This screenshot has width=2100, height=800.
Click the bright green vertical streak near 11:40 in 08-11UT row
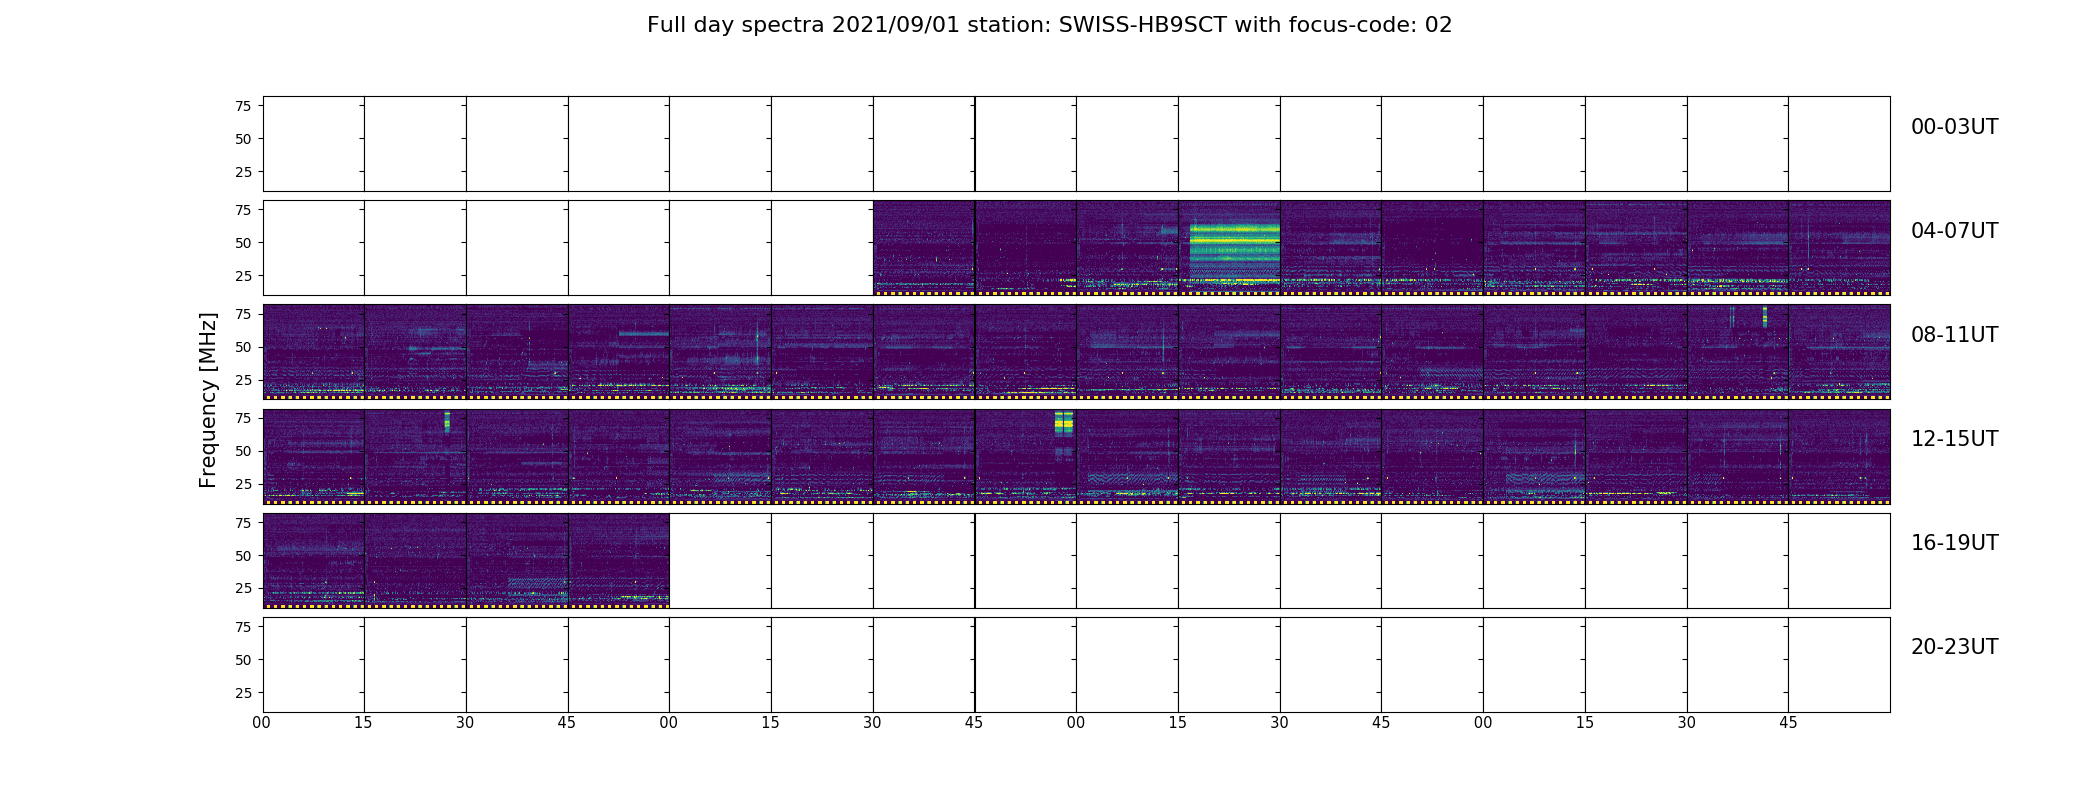[x=1765, y=317]
